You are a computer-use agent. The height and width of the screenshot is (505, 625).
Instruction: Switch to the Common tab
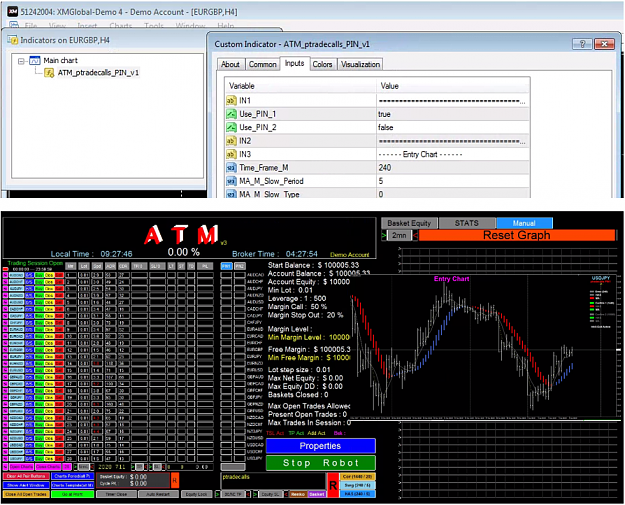pyautogui.click(x=262, y=64)
